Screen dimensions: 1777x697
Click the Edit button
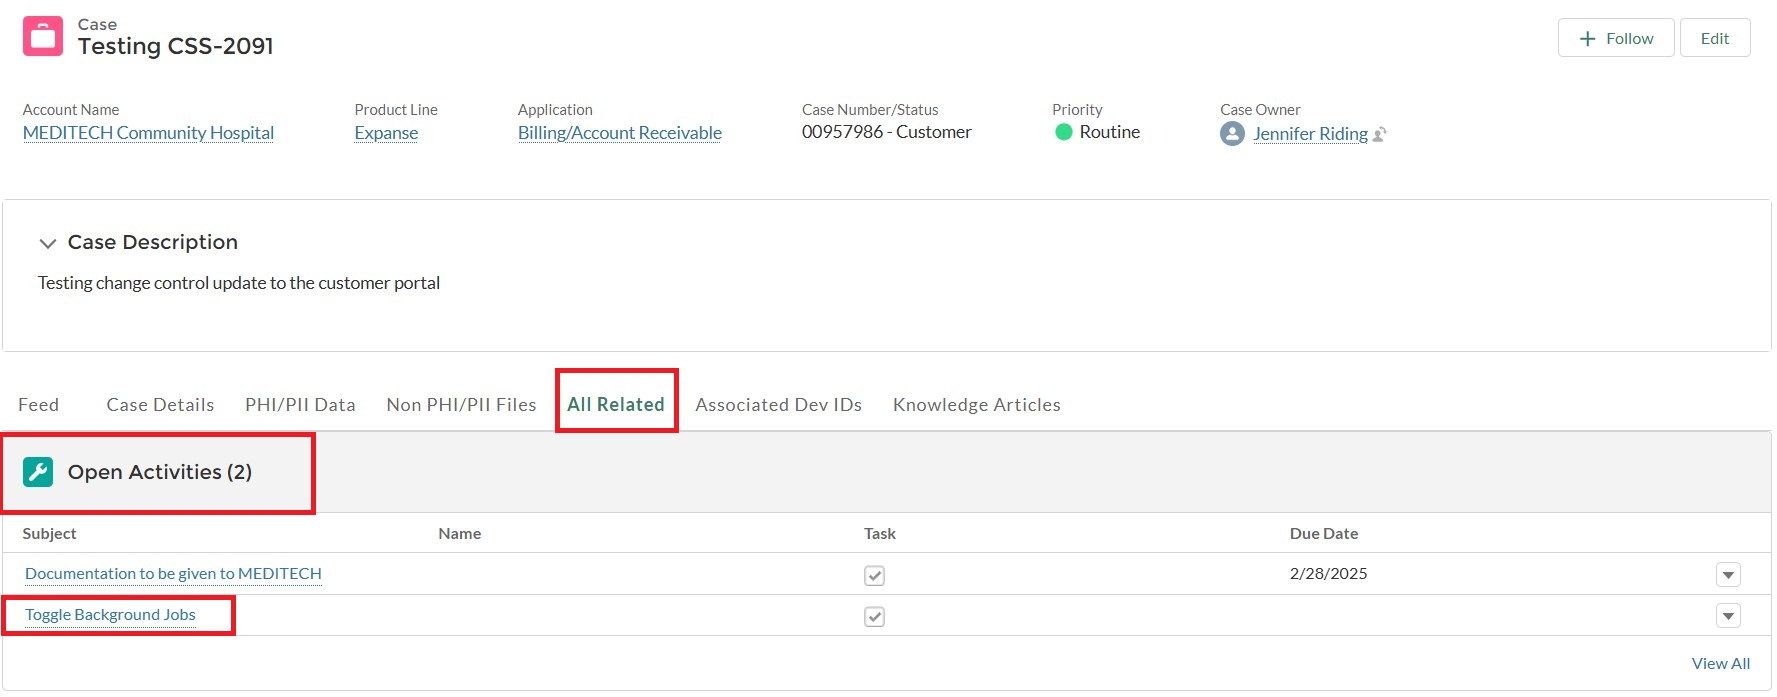pyautogui.click(x=1715, y=38)
